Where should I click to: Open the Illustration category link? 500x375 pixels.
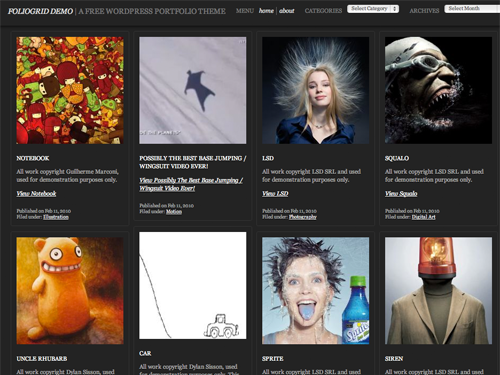coord(56,217)
